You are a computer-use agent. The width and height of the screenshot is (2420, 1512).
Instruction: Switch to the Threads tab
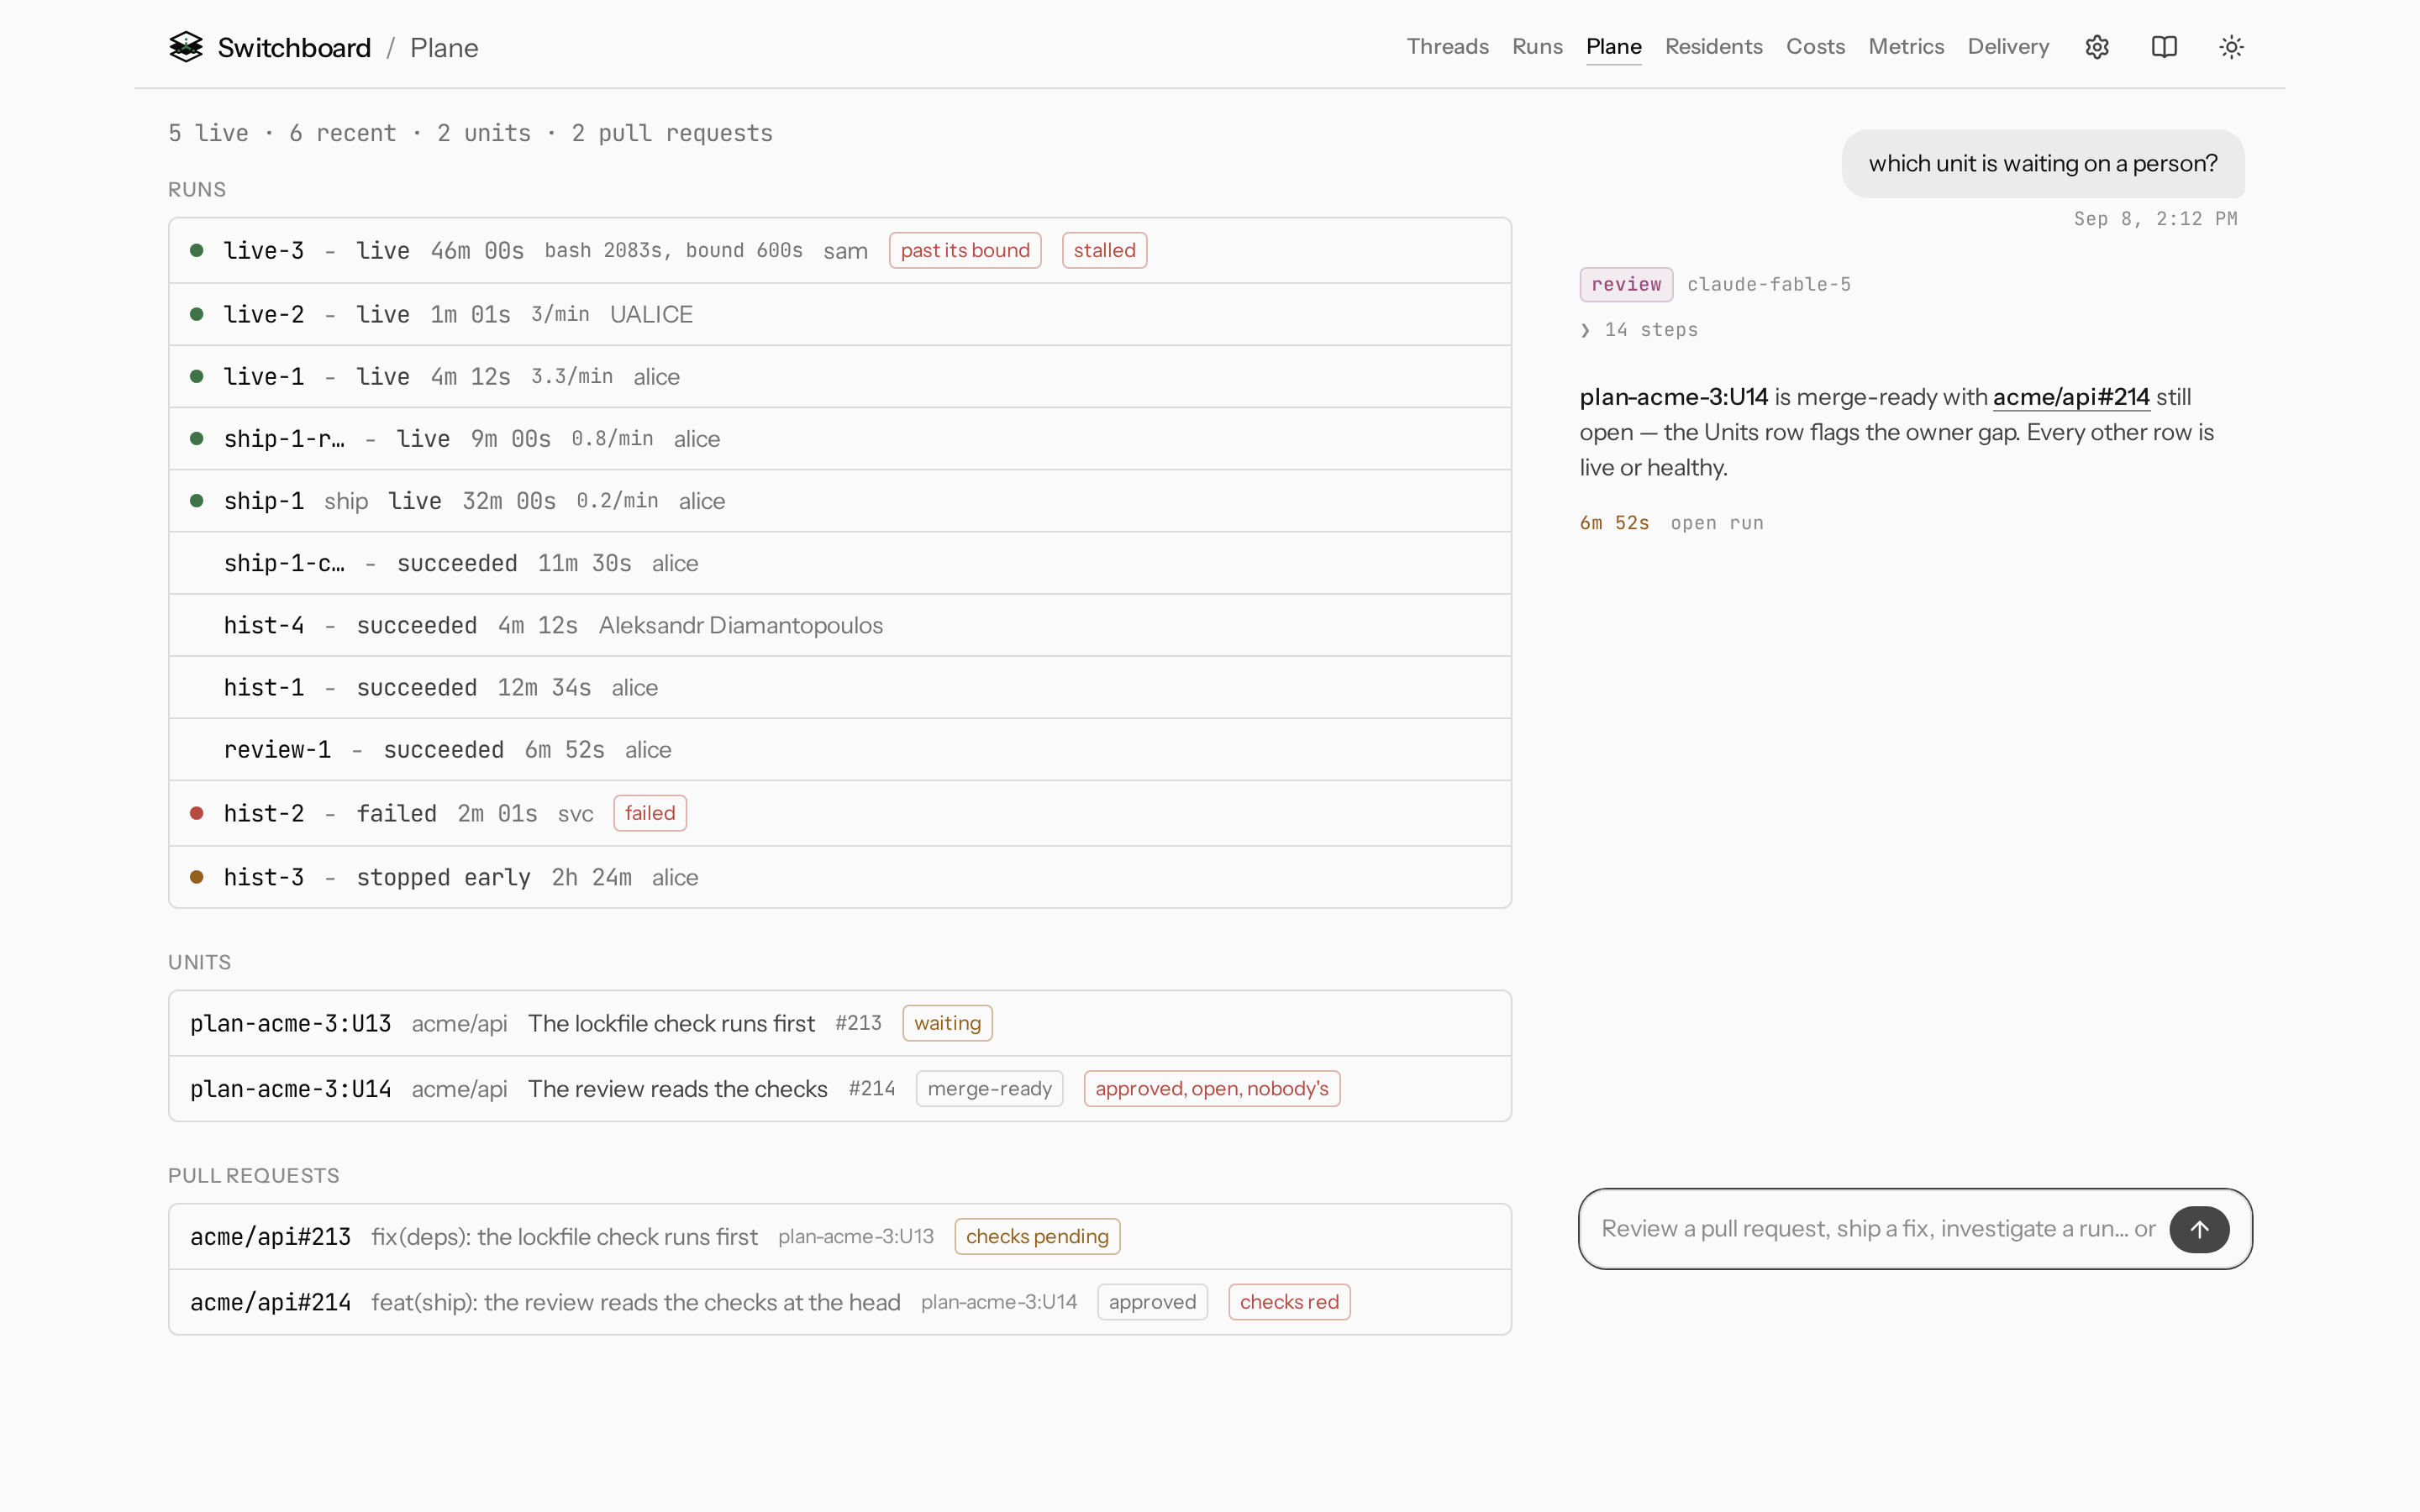click(x=1447, y=47)
